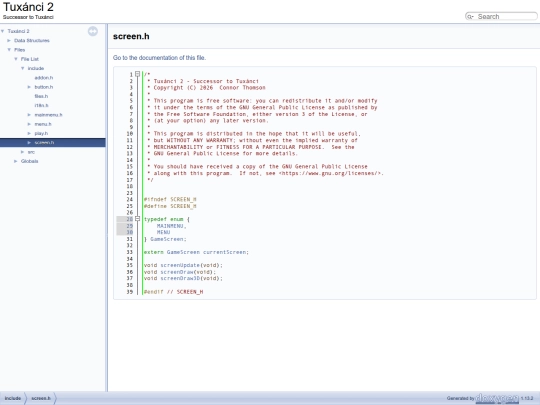Expand the src folder node
This screenshot has height=405, width=540.
pos(23,152)
